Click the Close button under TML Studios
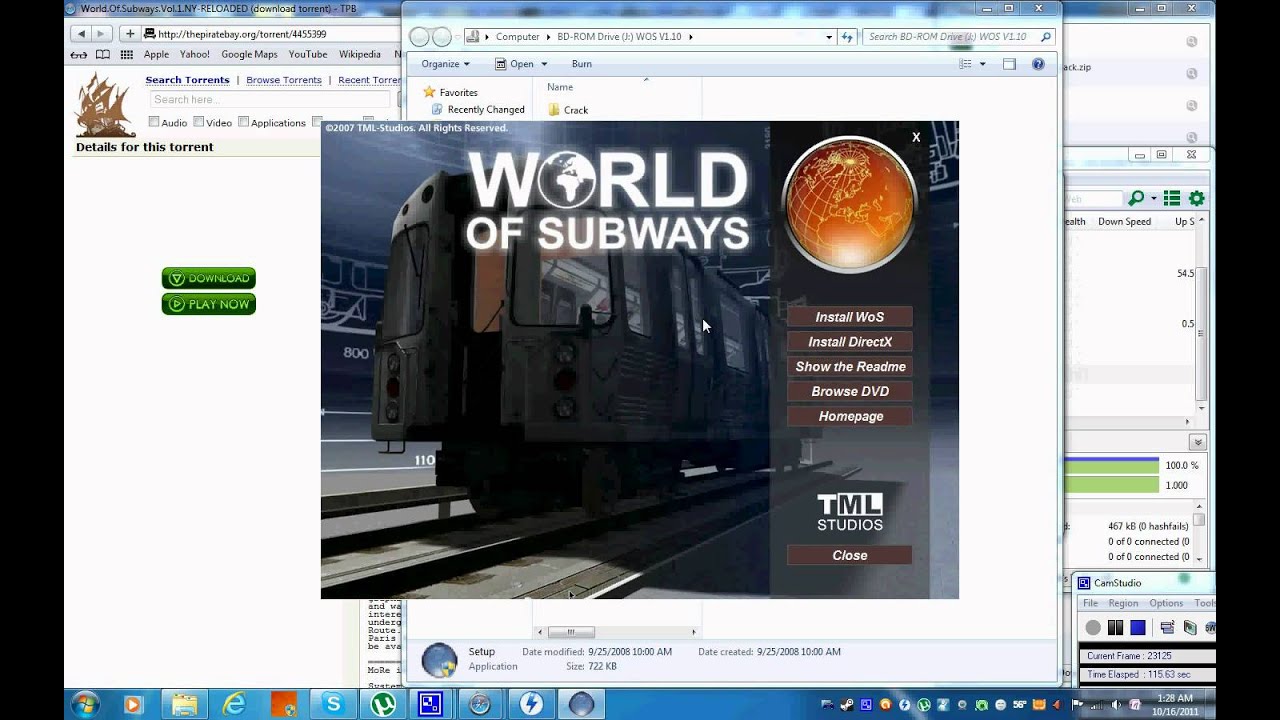1280x720 pixels. 849,555
